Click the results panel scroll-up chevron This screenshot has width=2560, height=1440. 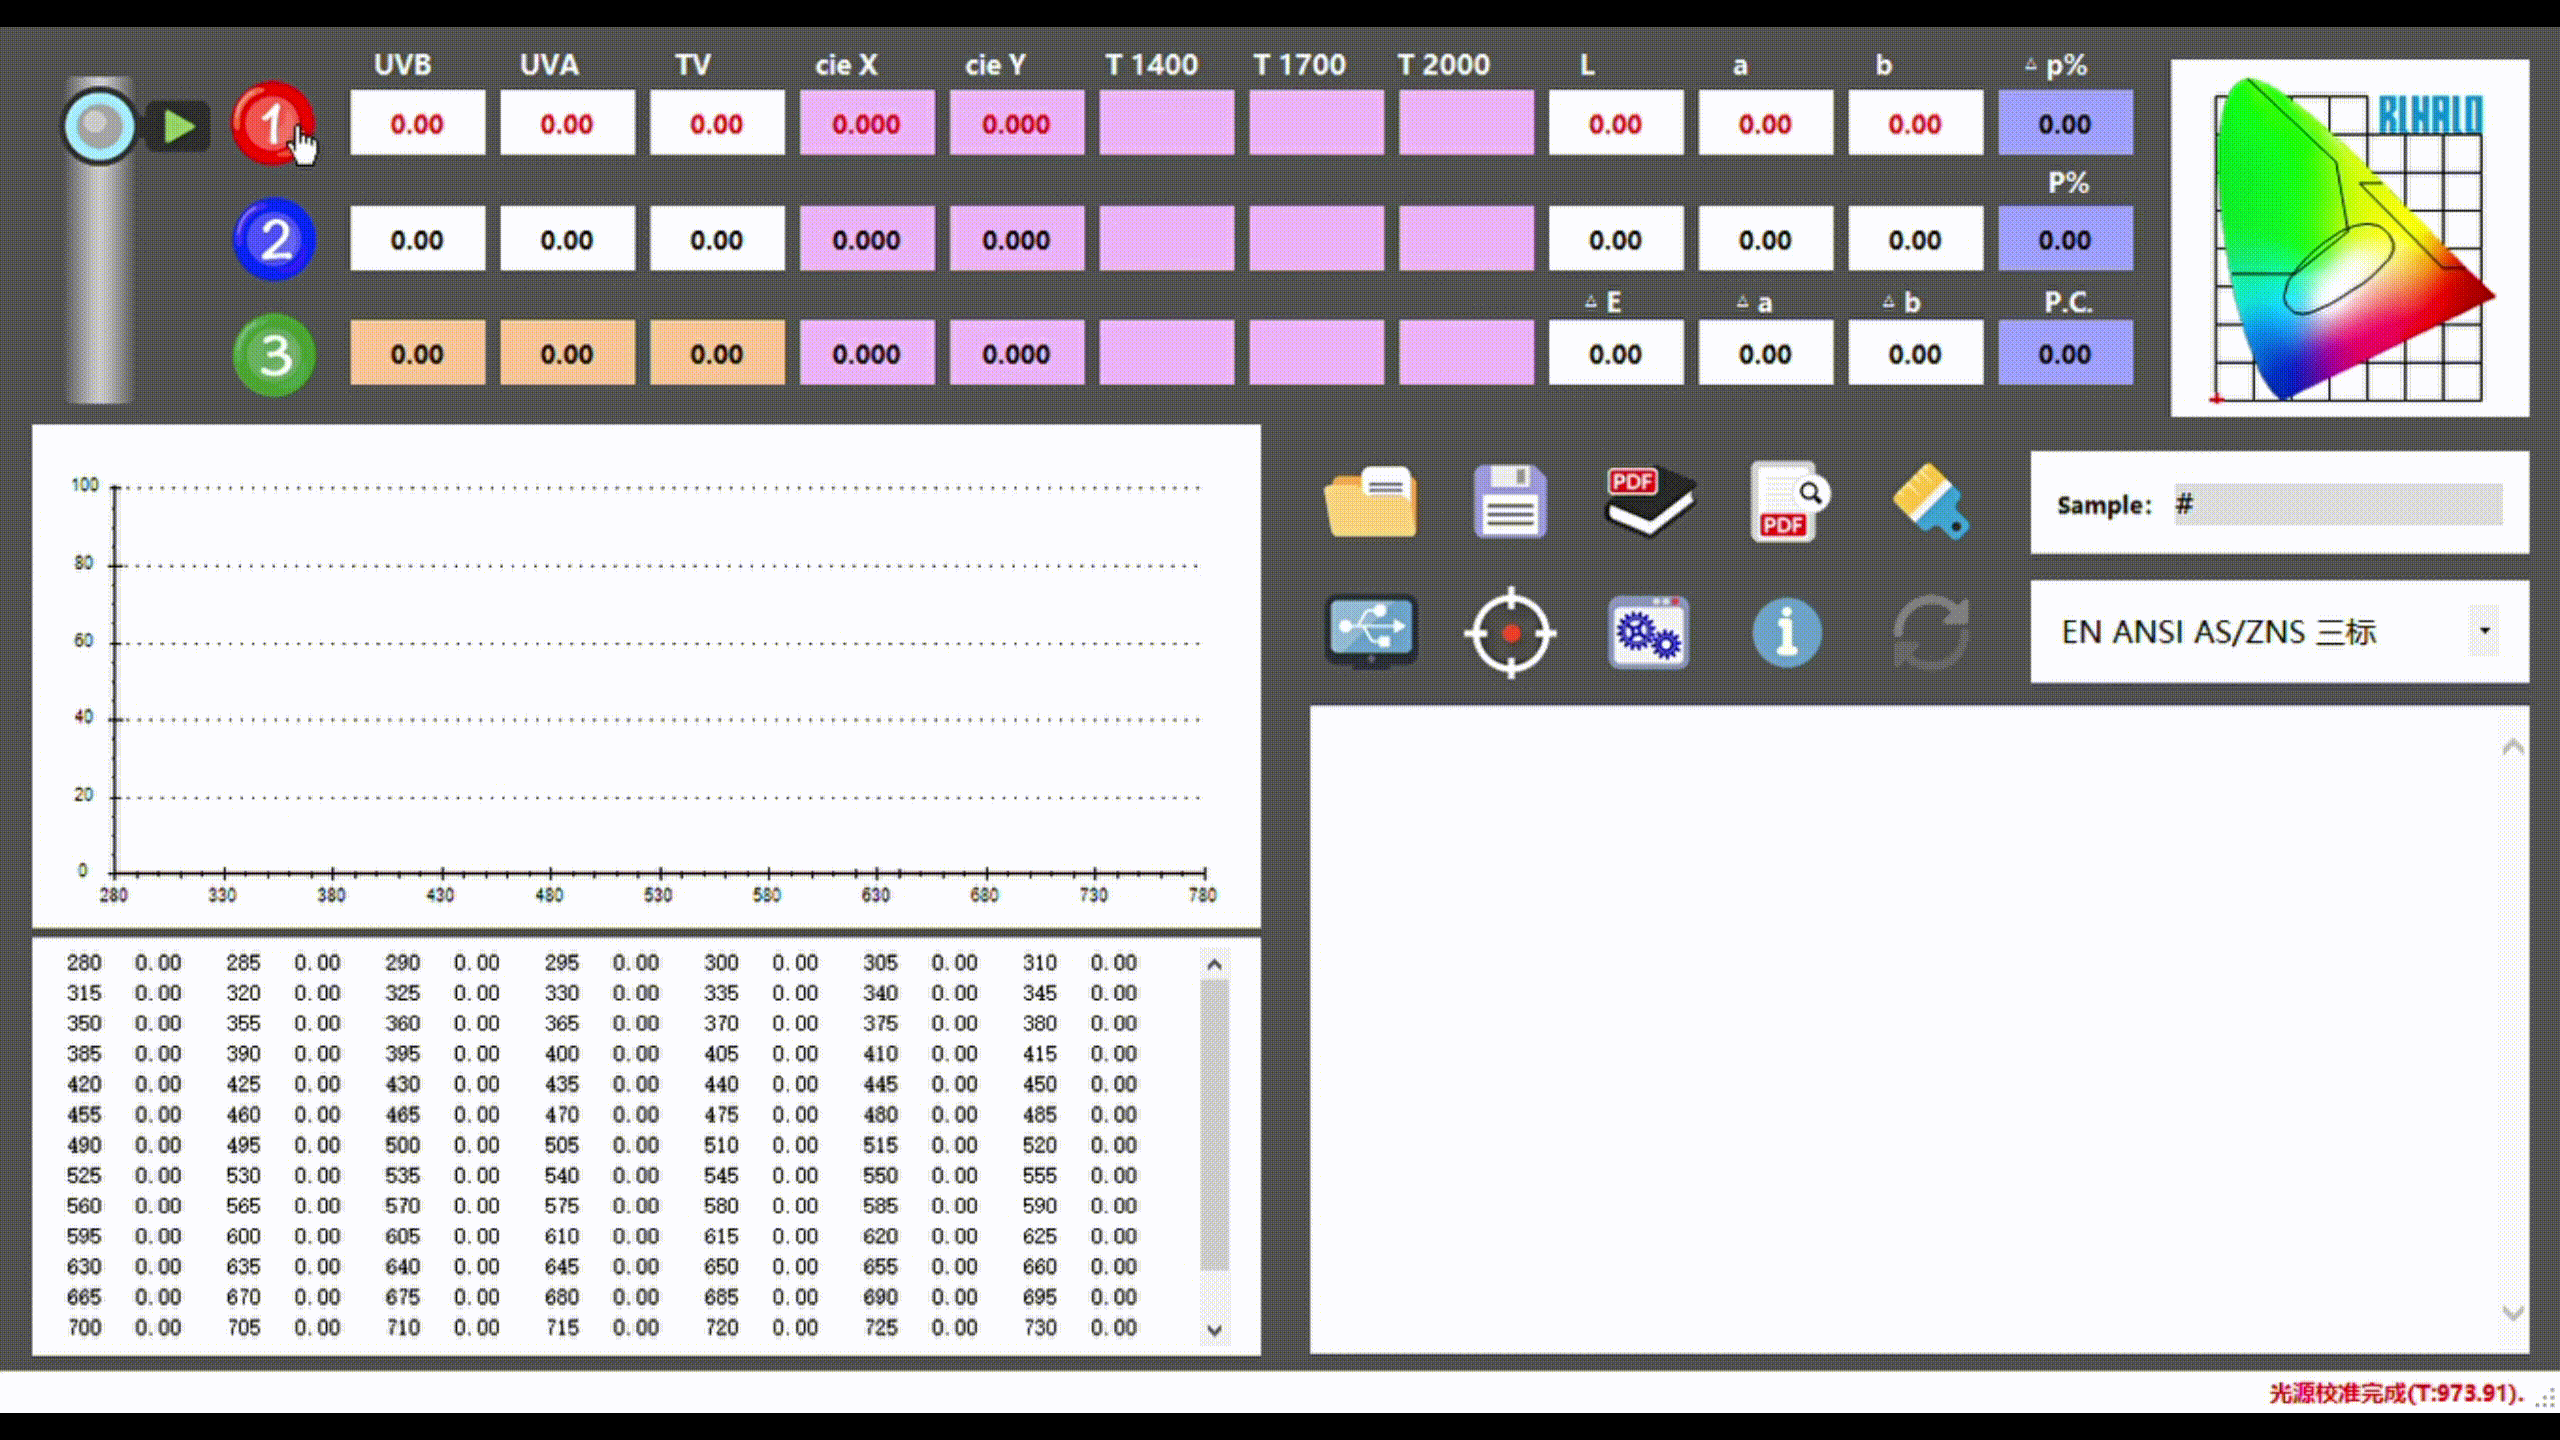pos(2513,747)
